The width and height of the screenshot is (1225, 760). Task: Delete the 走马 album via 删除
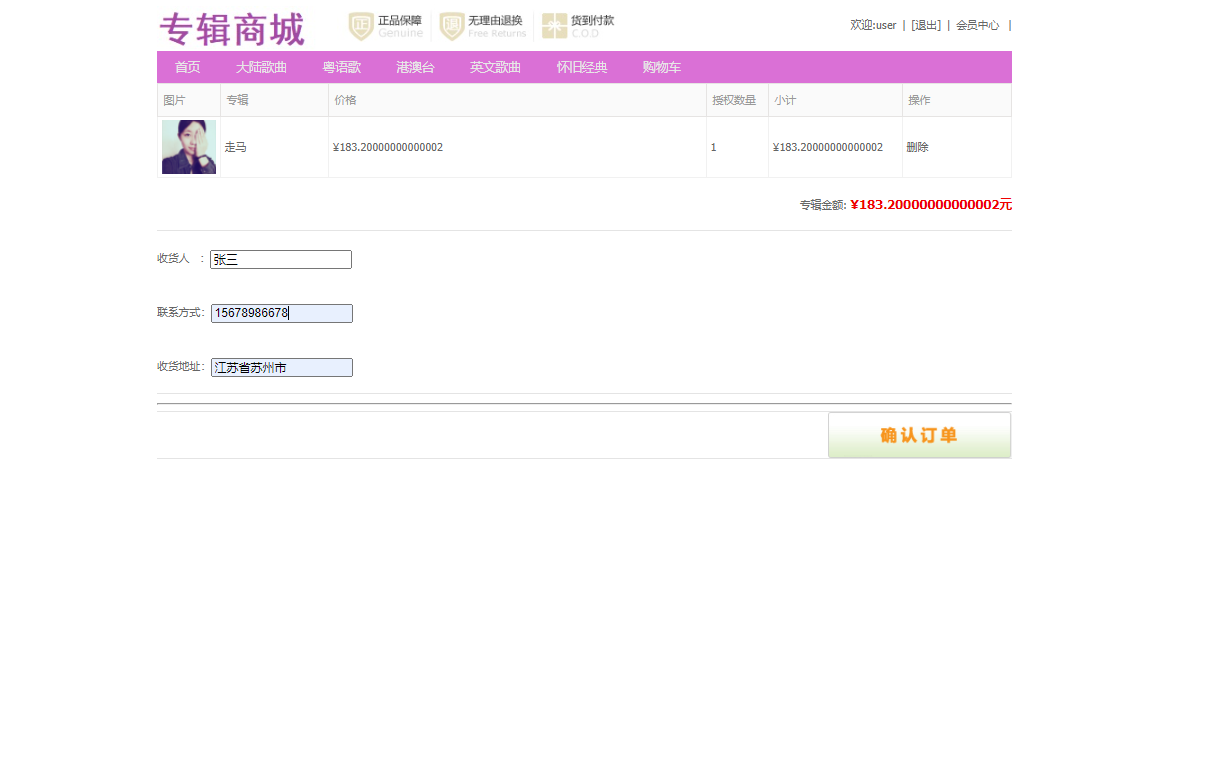917,147
